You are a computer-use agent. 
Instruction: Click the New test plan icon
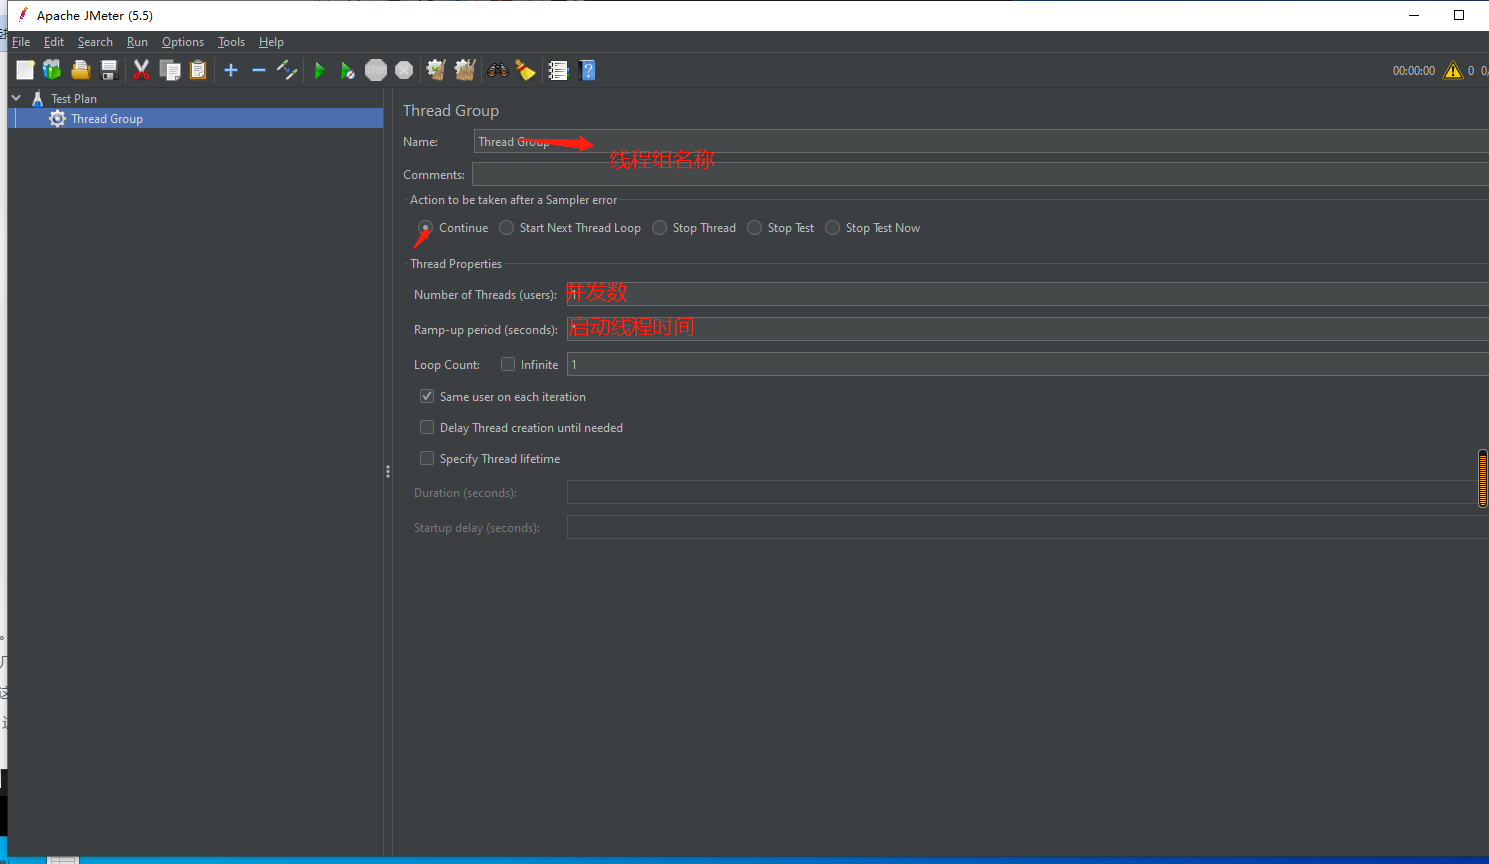coord(25,70)
